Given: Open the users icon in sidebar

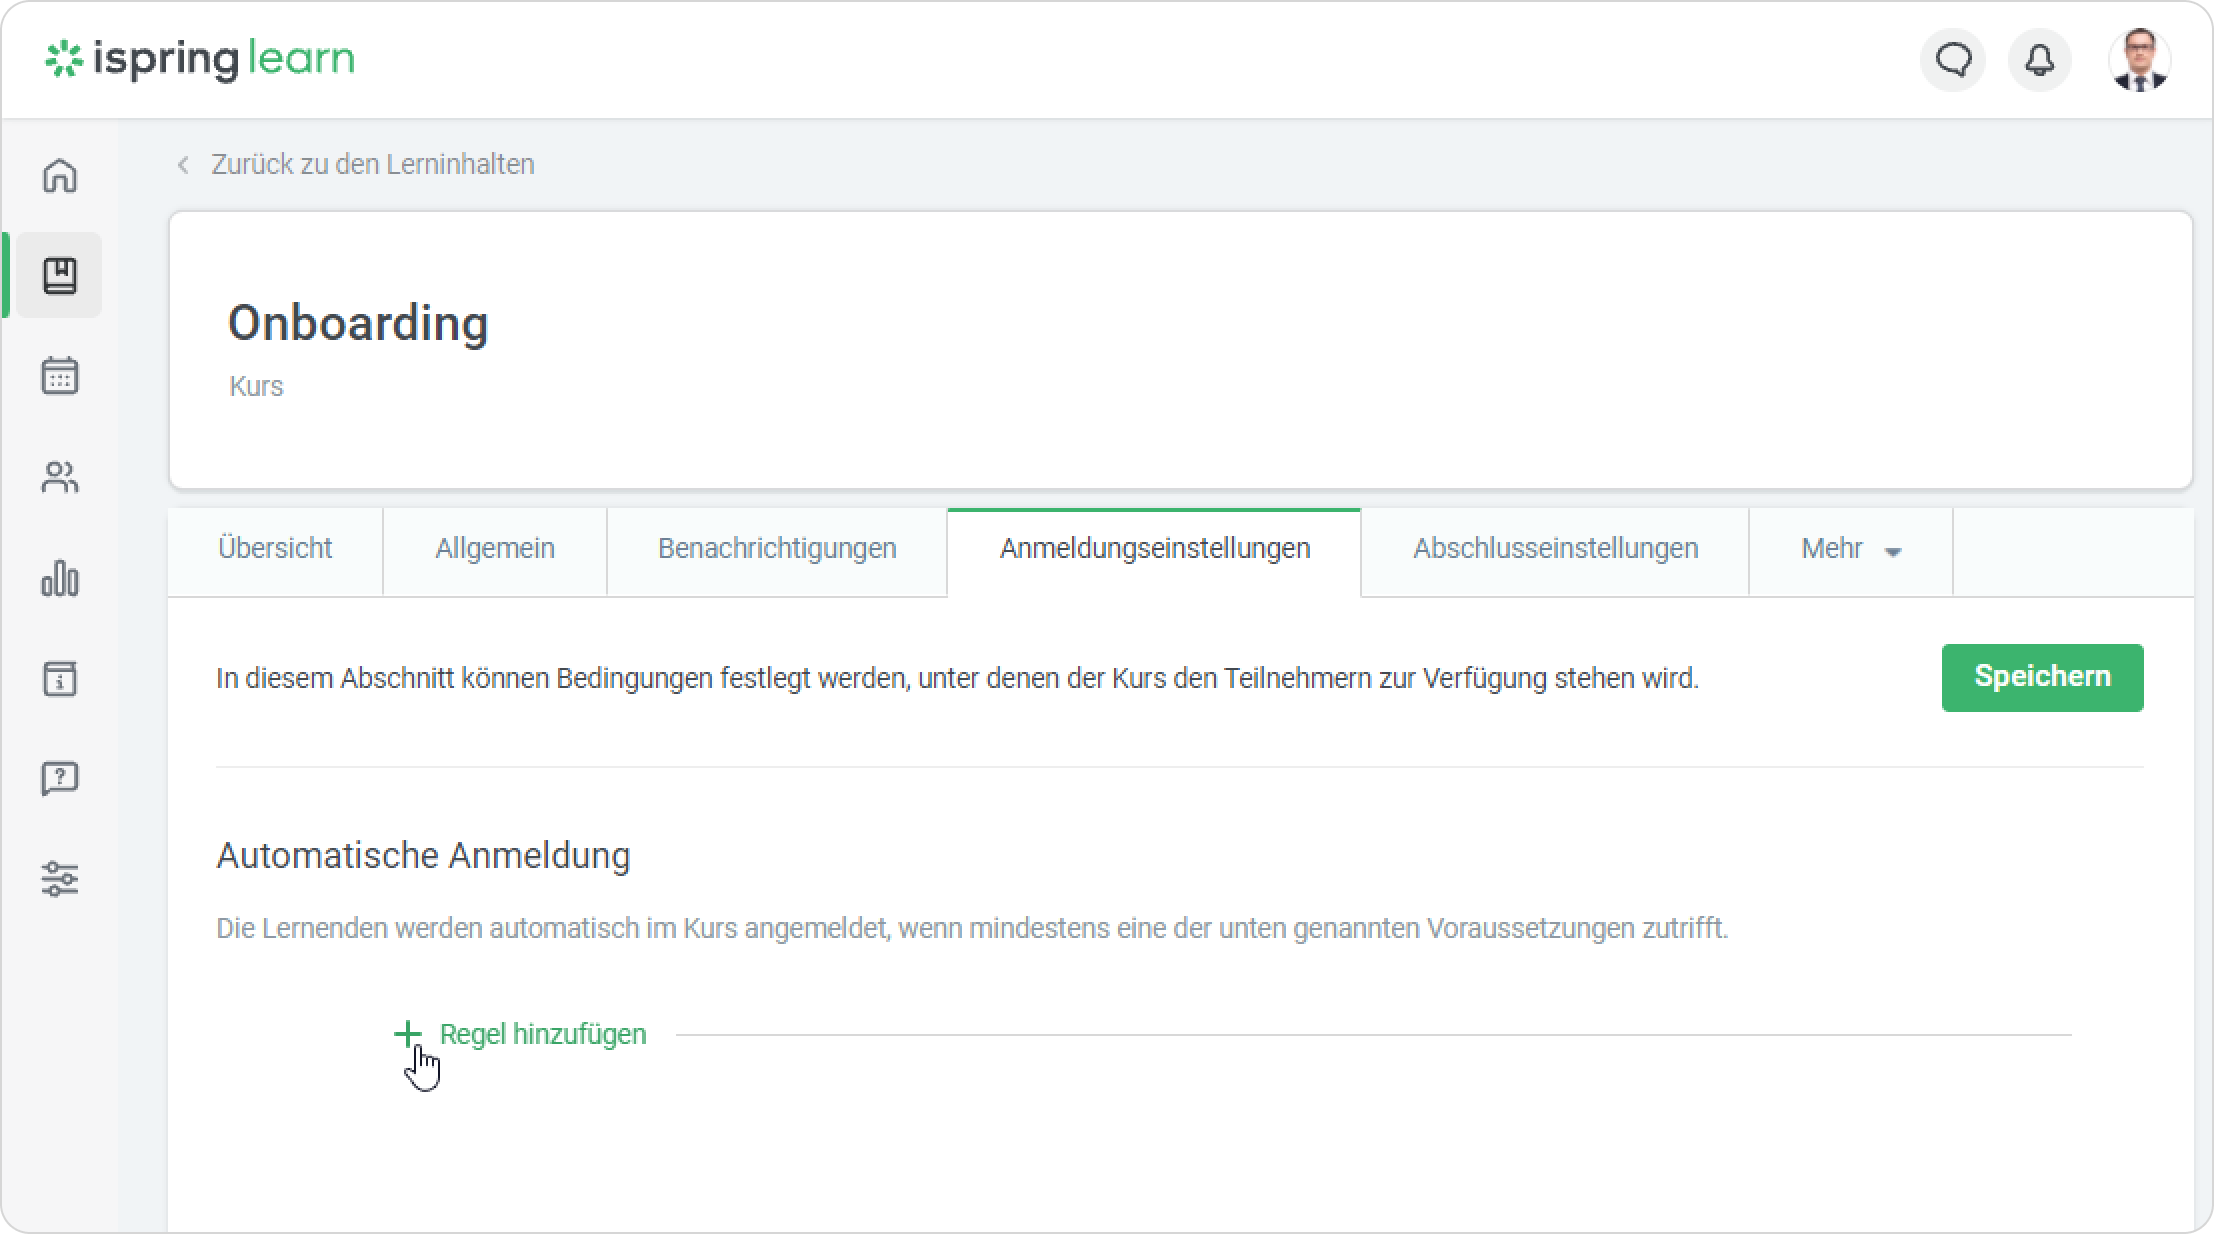Looking at the screenshot, I should pyautogui.click(x=60, y=477).
